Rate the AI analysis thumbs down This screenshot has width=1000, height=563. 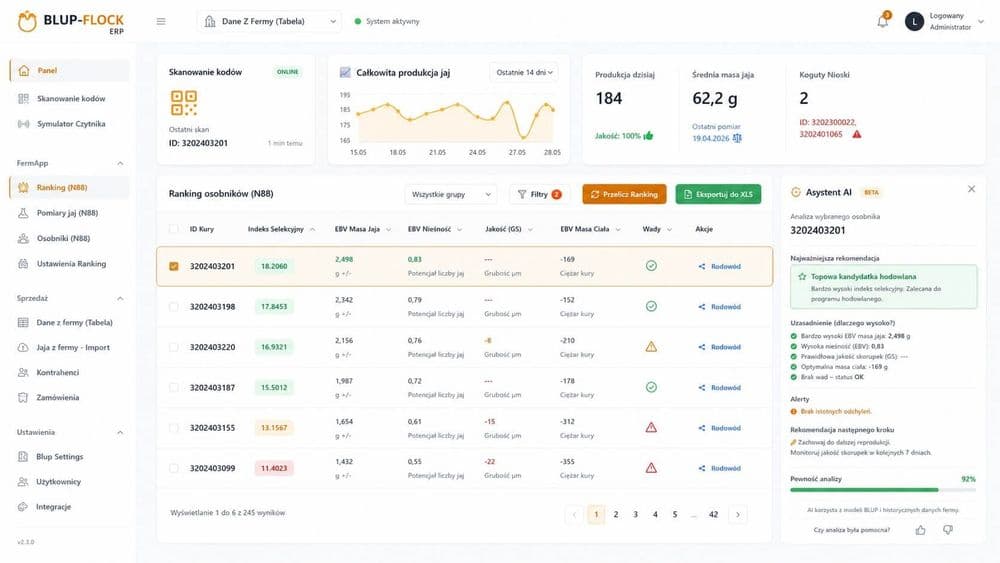[948, 530]
